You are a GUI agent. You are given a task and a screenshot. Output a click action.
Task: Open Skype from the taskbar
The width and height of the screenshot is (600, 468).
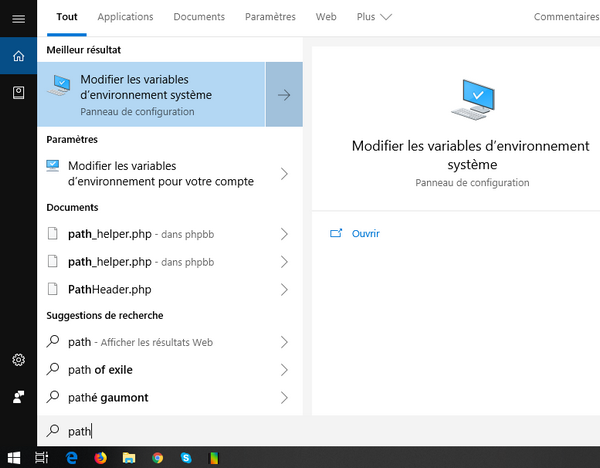click(x=186, y=458)
